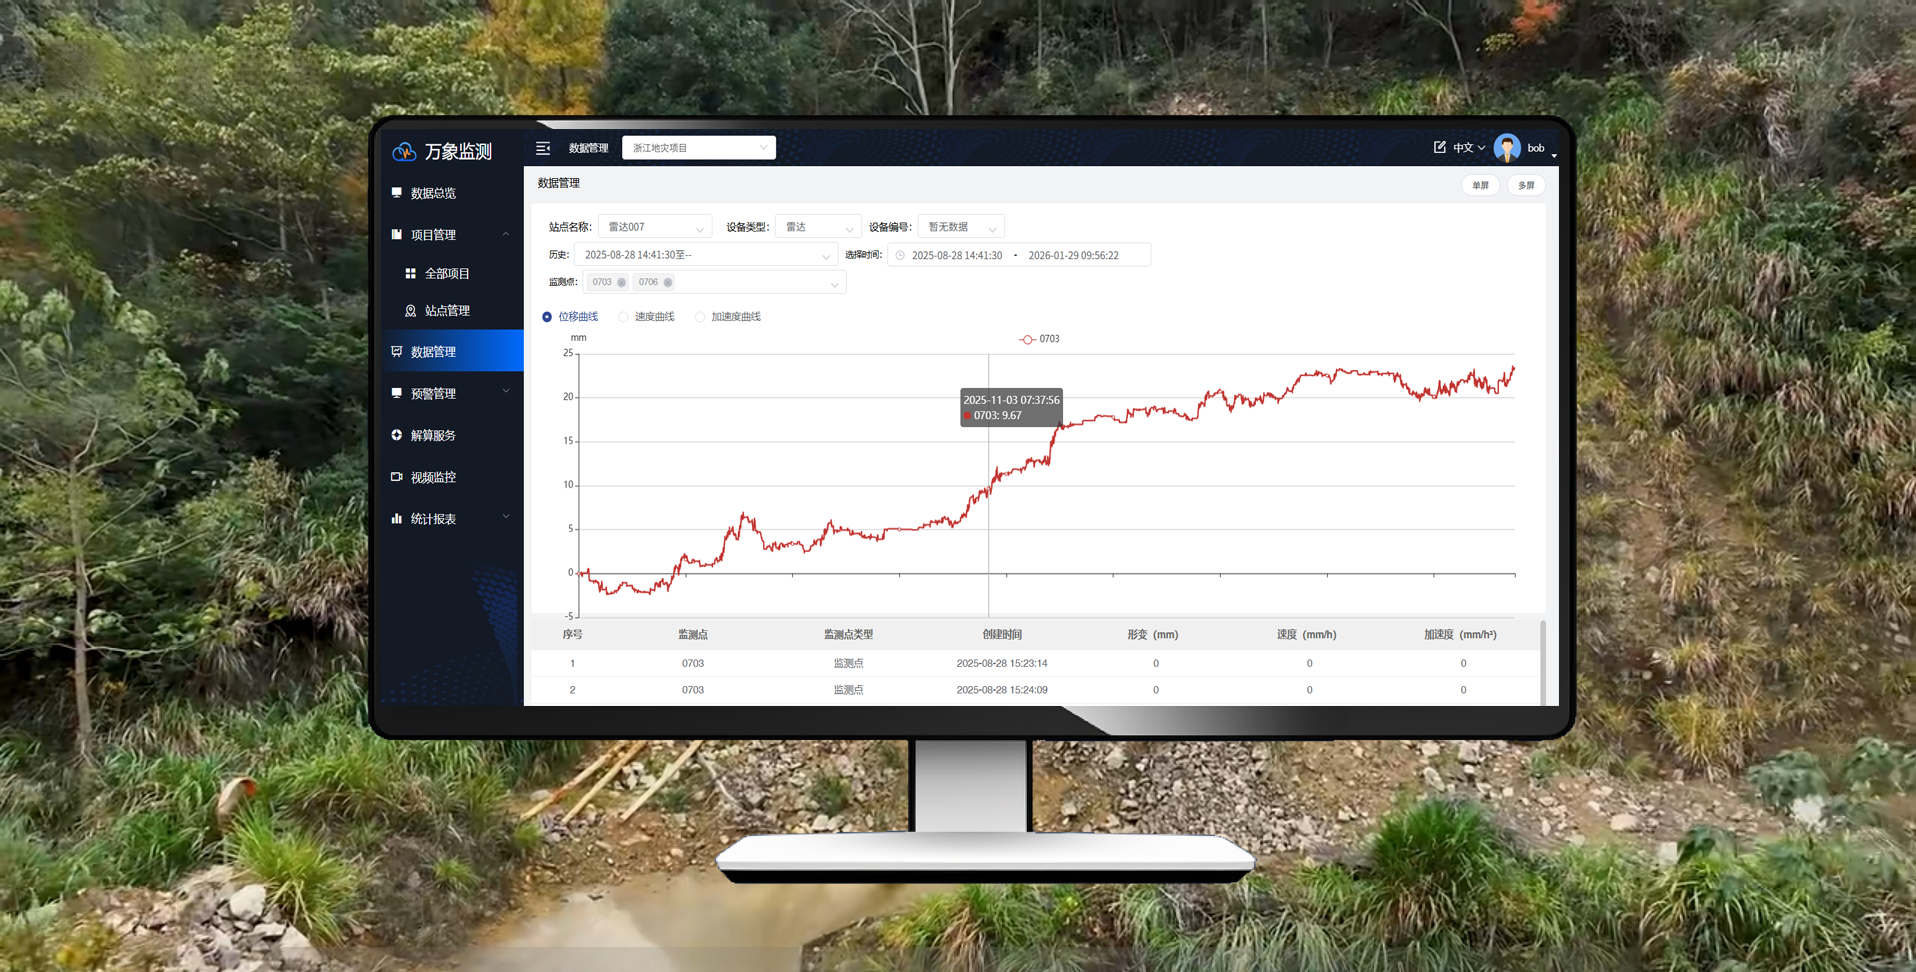
Task: Remove the 0703 monitoring point tag
Action: pyautogui.click(x=621, y=283)
